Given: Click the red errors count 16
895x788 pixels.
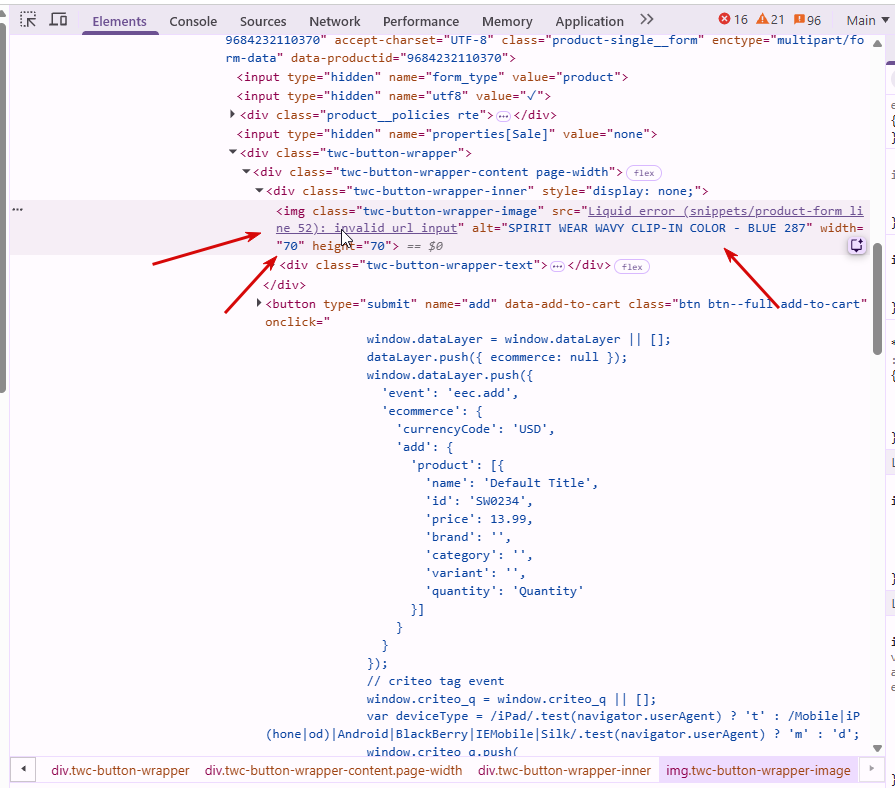Looking at the screenshot, I should [733, 20].
